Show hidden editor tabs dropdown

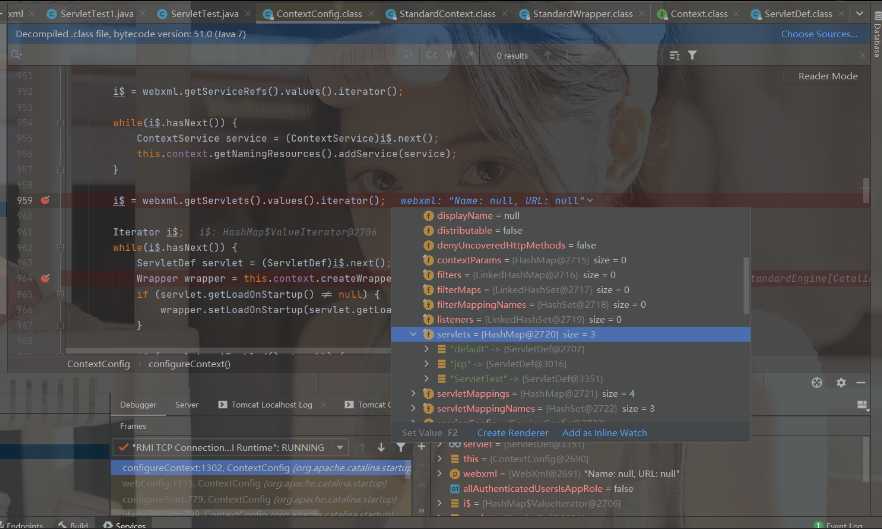[860, 14]
